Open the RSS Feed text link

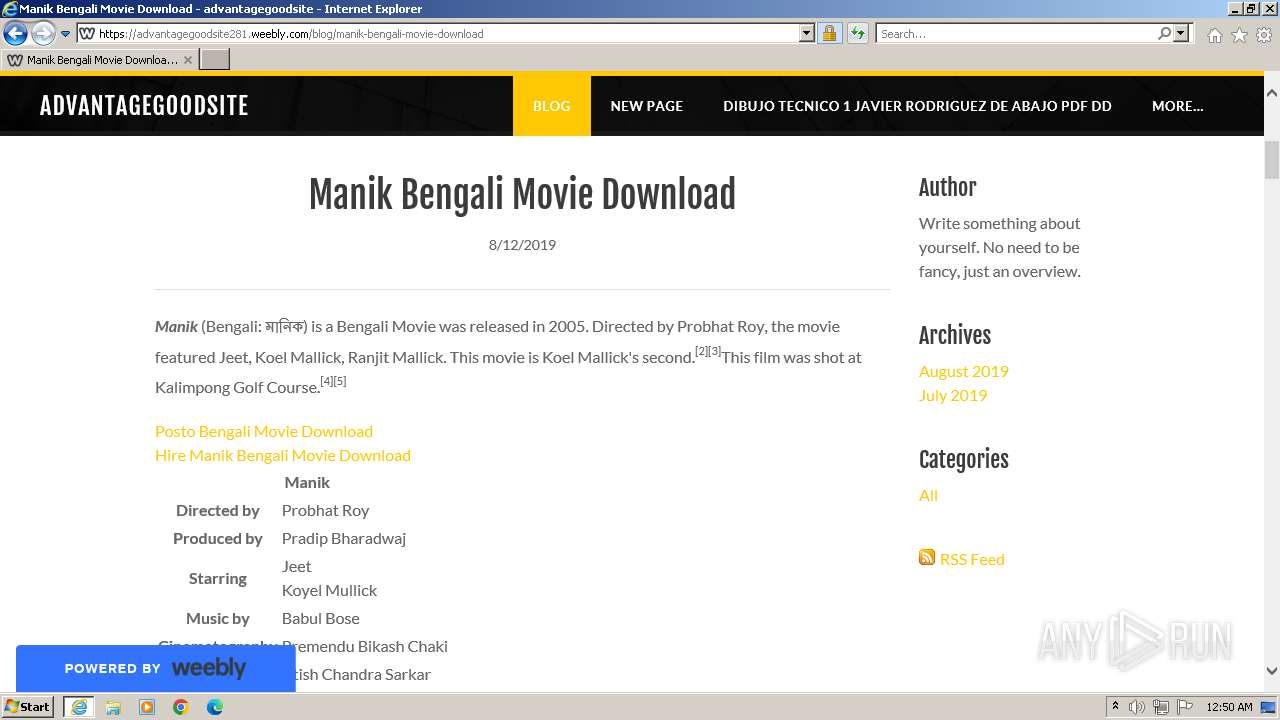click(972, 559)
